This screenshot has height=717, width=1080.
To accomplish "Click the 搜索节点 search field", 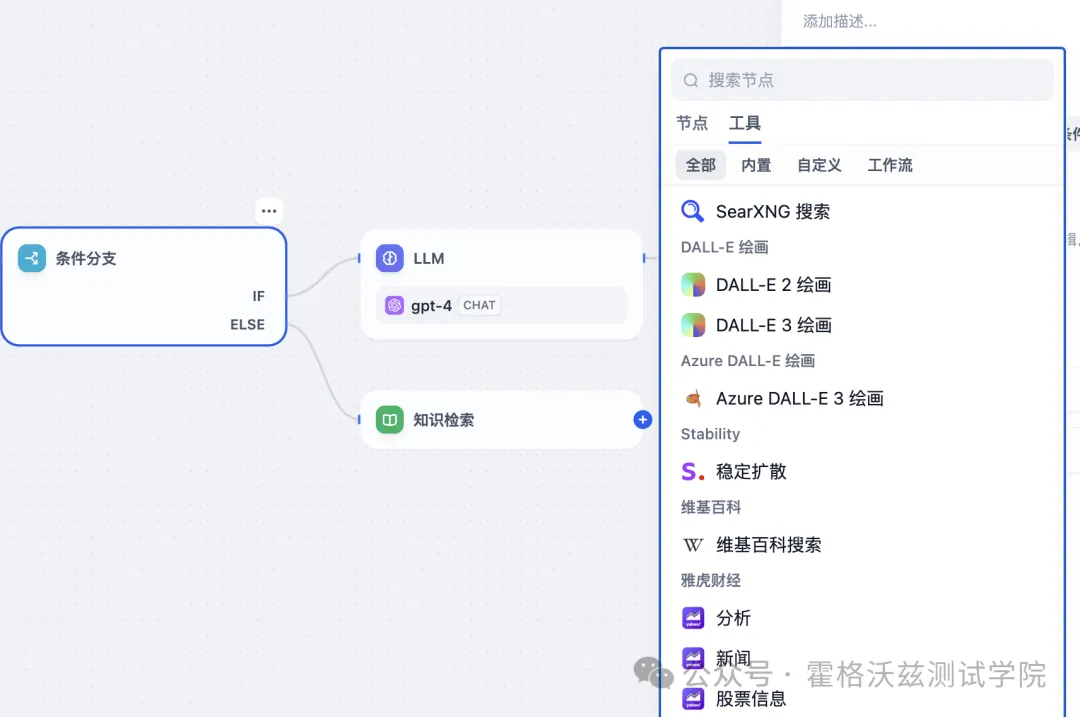I will (x=862, y=79).
